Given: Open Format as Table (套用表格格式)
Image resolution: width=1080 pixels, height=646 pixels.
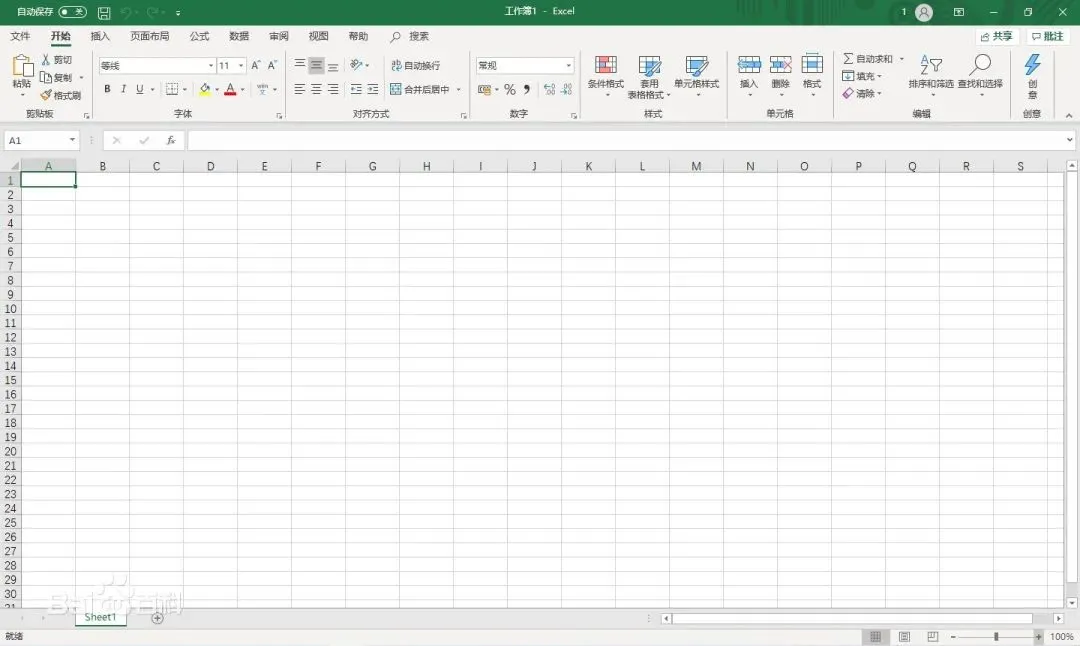Looking at the screenshot, I should point(649,76).
